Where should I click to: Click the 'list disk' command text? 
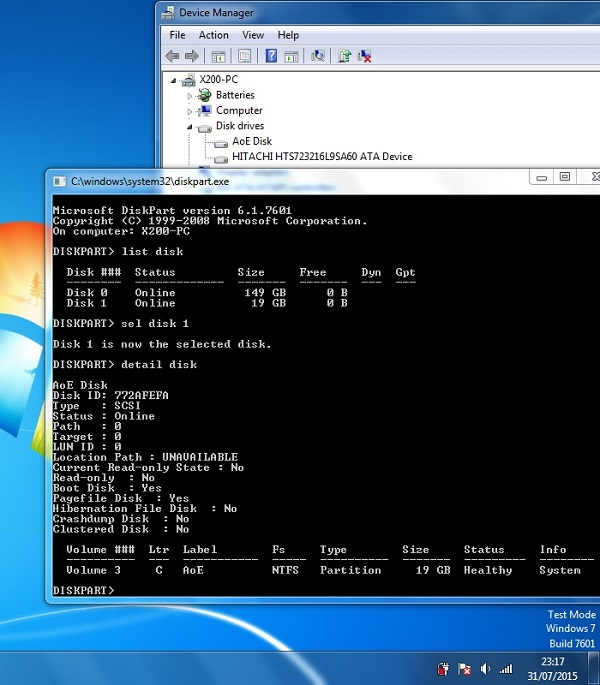point(153,251)
